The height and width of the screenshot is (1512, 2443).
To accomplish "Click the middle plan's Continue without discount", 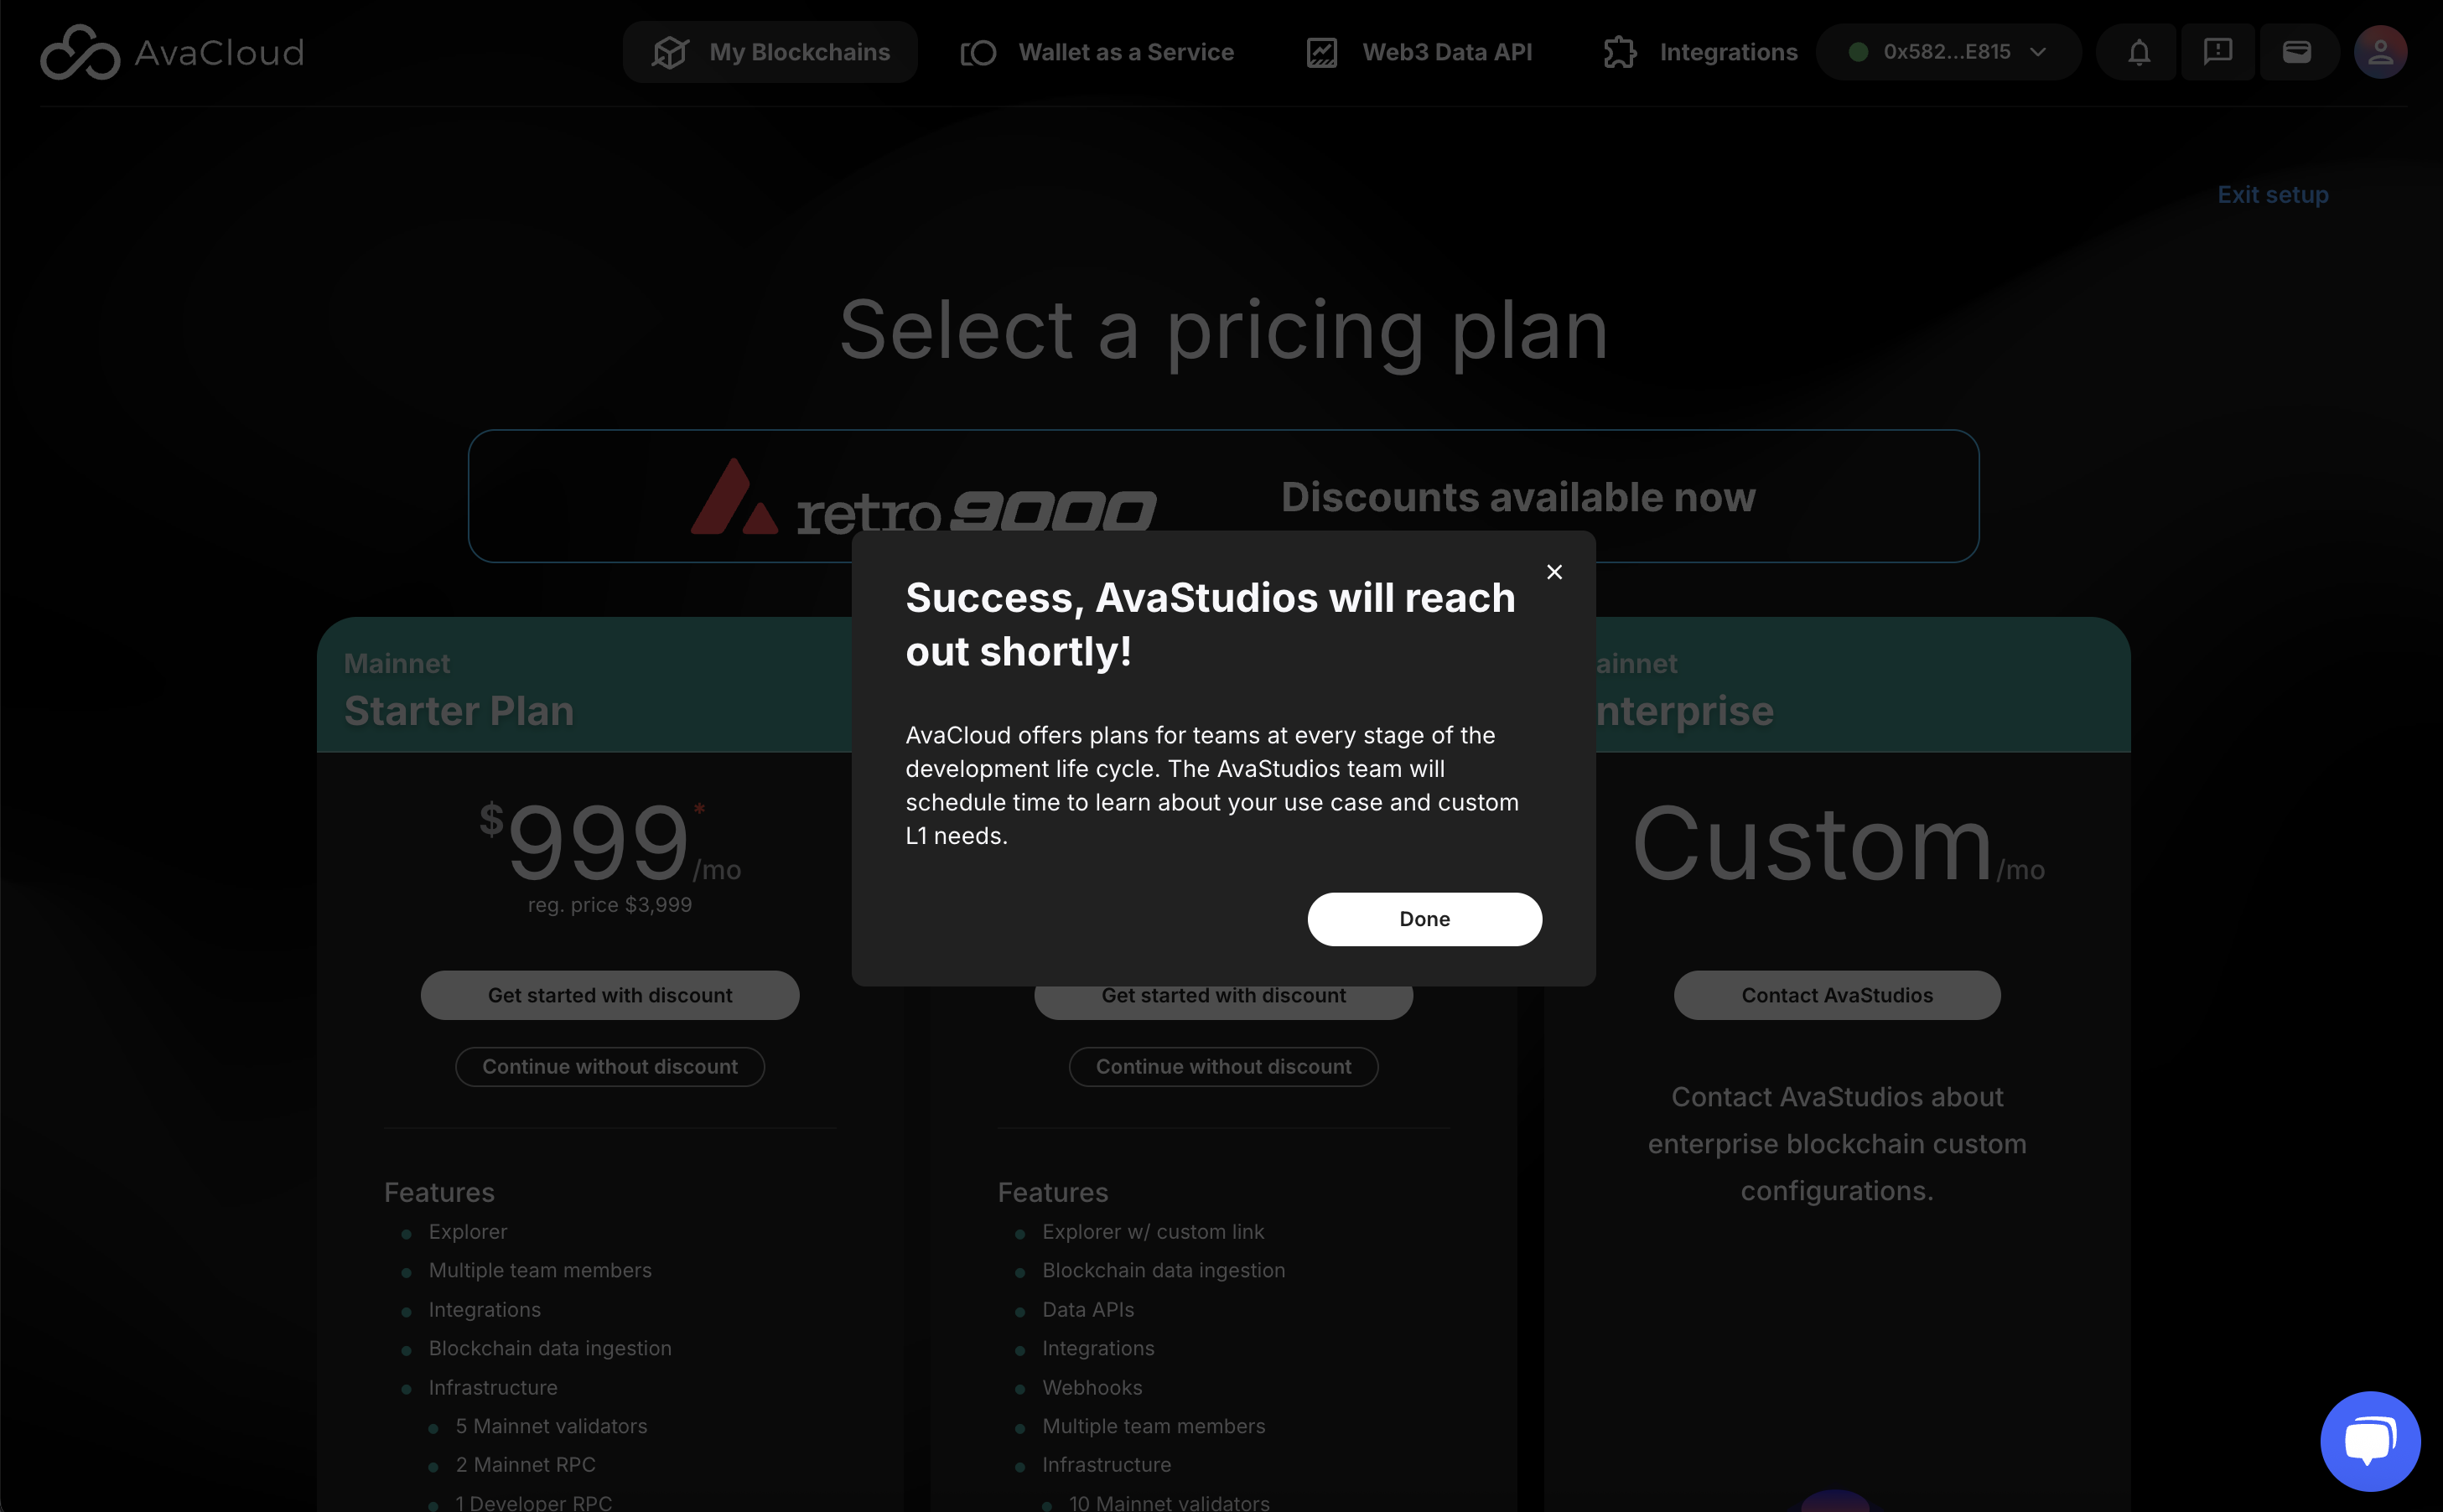I will tap(1223, 1067).
